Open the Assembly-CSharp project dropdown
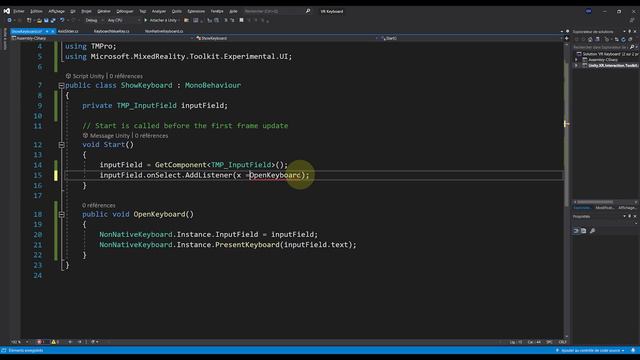640x360 pixels. click(102, 38)
